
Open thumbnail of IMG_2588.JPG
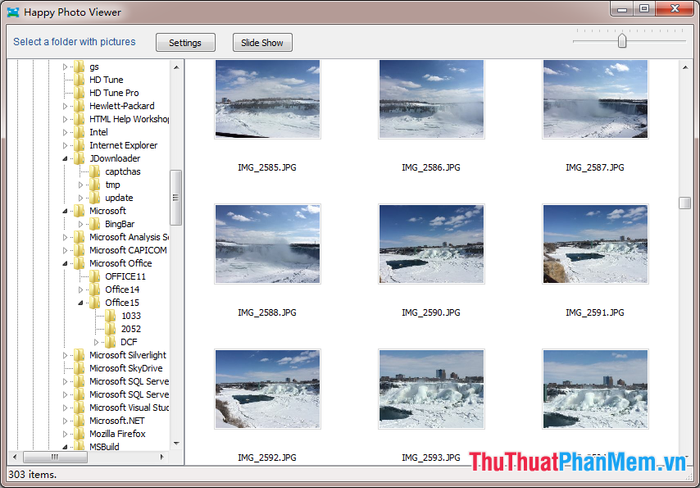point(267,244)
